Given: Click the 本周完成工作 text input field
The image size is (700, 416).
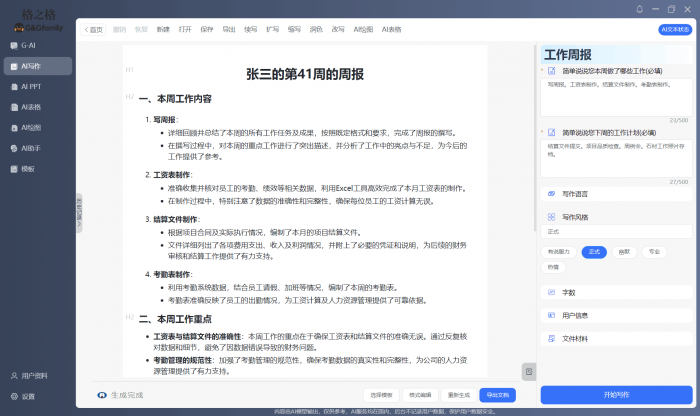Looking at the screenshot, I should pos(614,98).
